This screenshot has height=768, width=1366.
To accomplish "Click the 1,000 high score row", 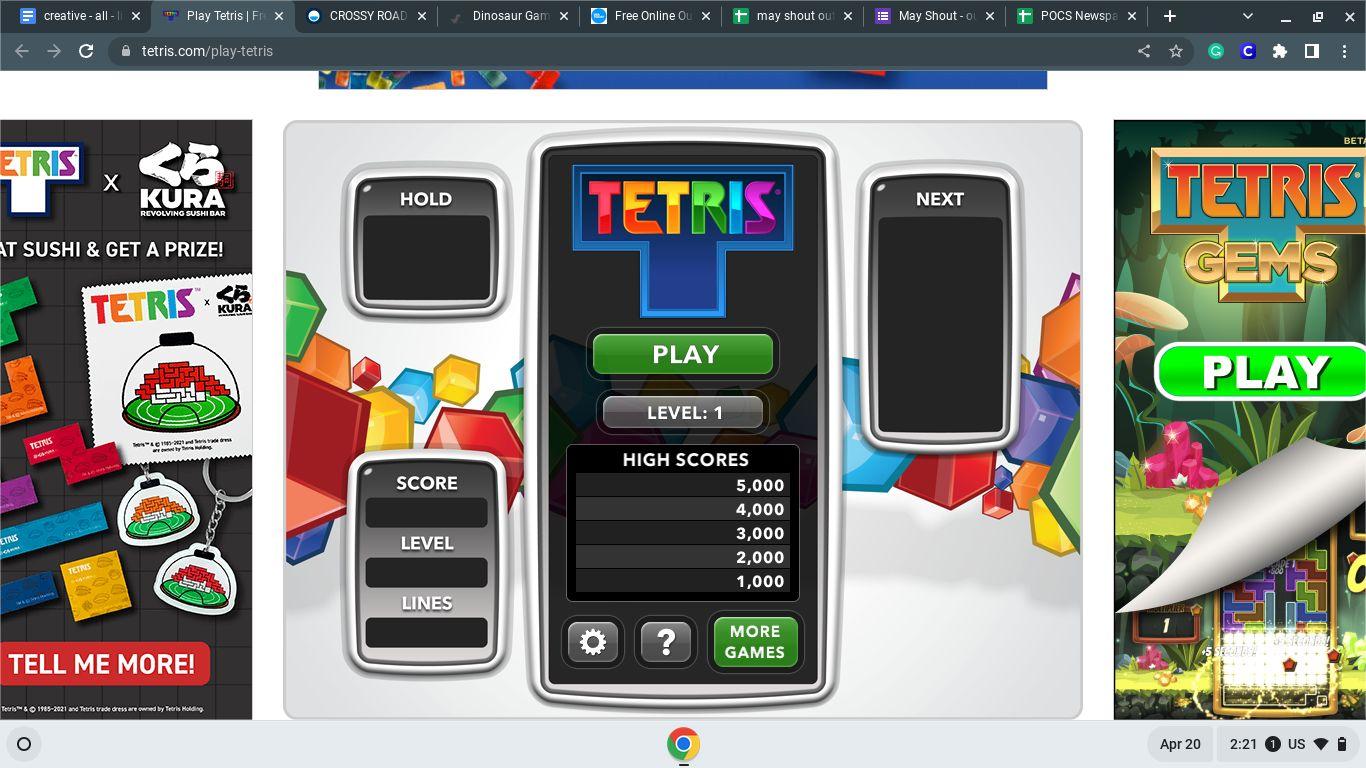I will pyautogui.click(x=682, y=581).
